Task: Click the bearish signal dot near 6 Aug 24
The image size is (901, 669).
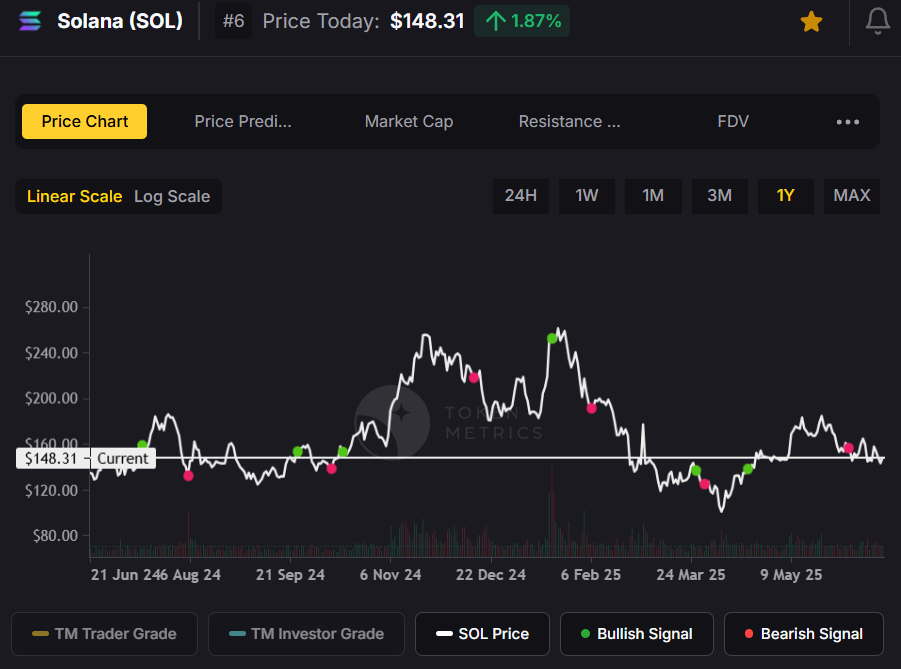Action: (188, 475)
